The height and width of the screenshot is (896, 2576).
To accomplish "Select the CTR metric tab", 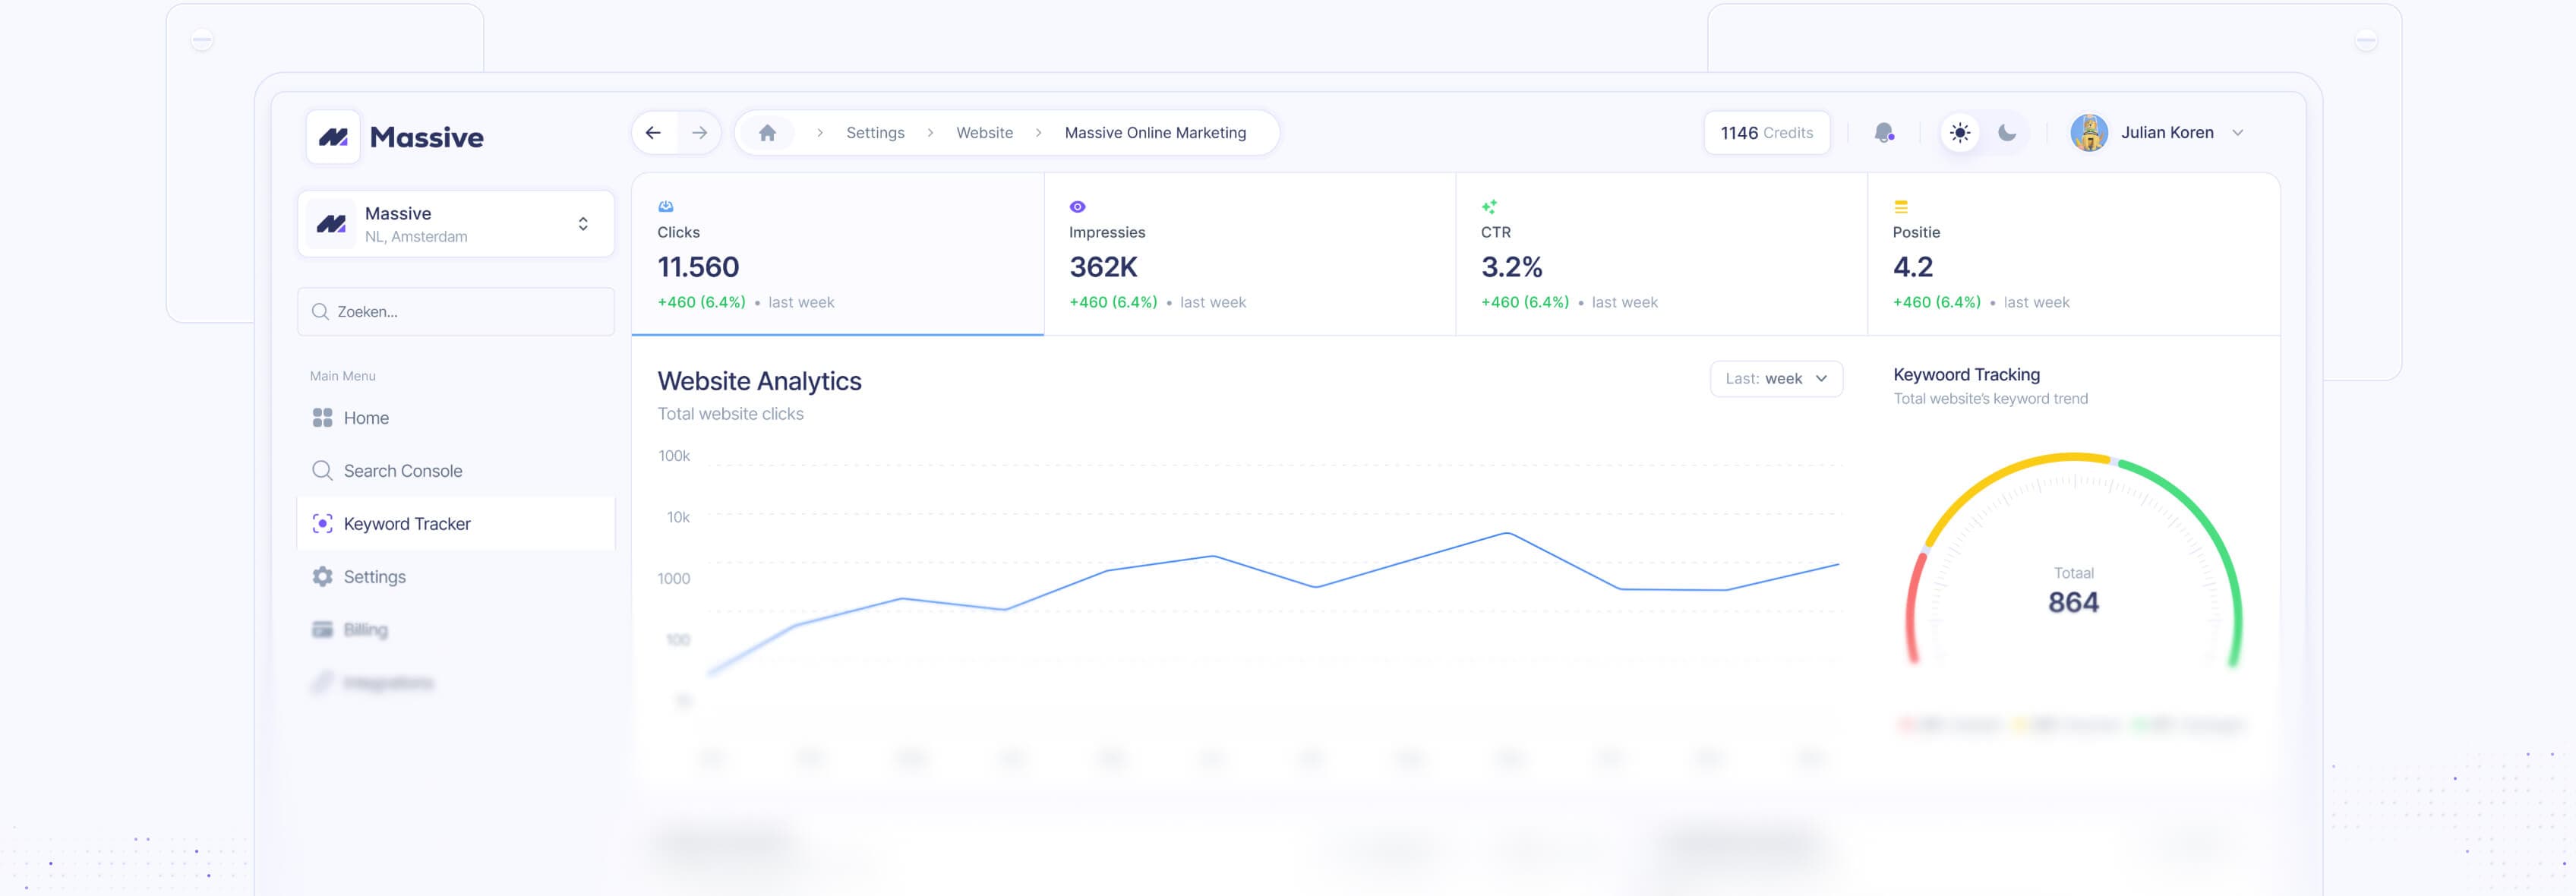I will (x=1662, y=255).
